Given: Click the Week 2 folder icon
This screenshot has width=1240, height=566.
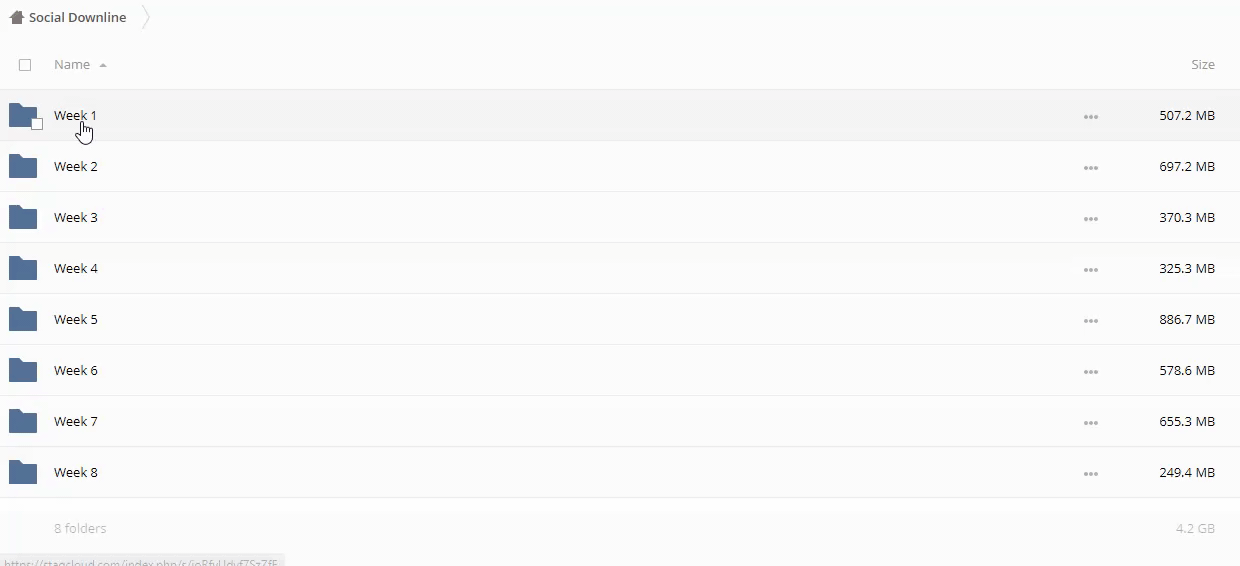Looking at the screenshot, I should [x=23, y=166].
